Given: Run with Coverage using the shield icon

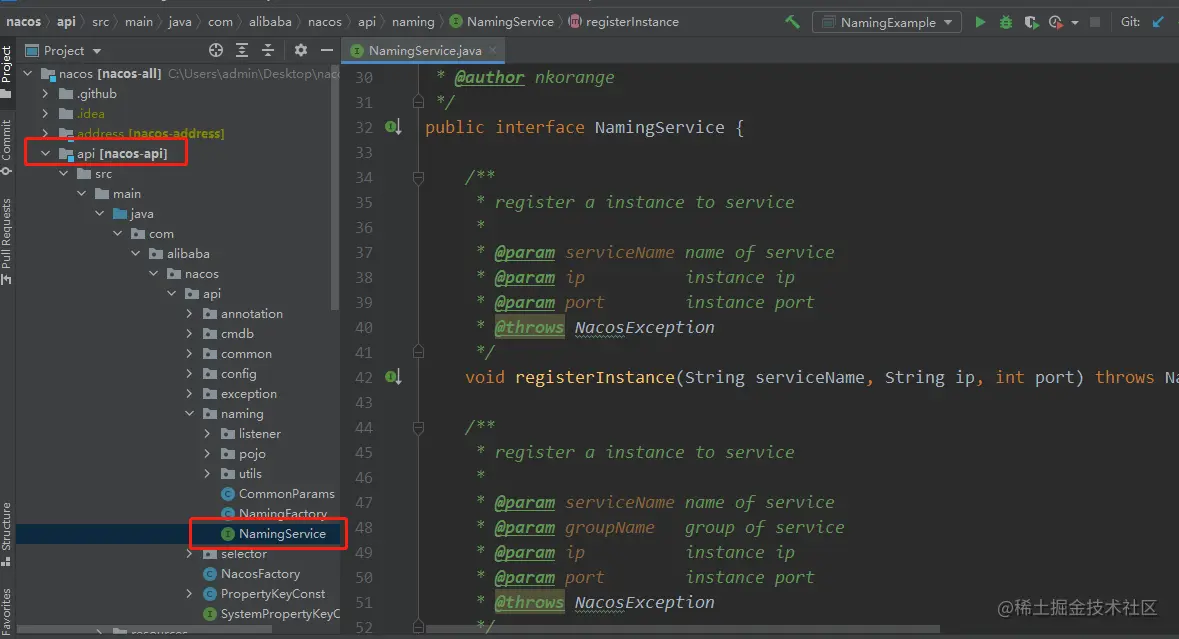Looking at the screenshot, I should click(1031, 22).
